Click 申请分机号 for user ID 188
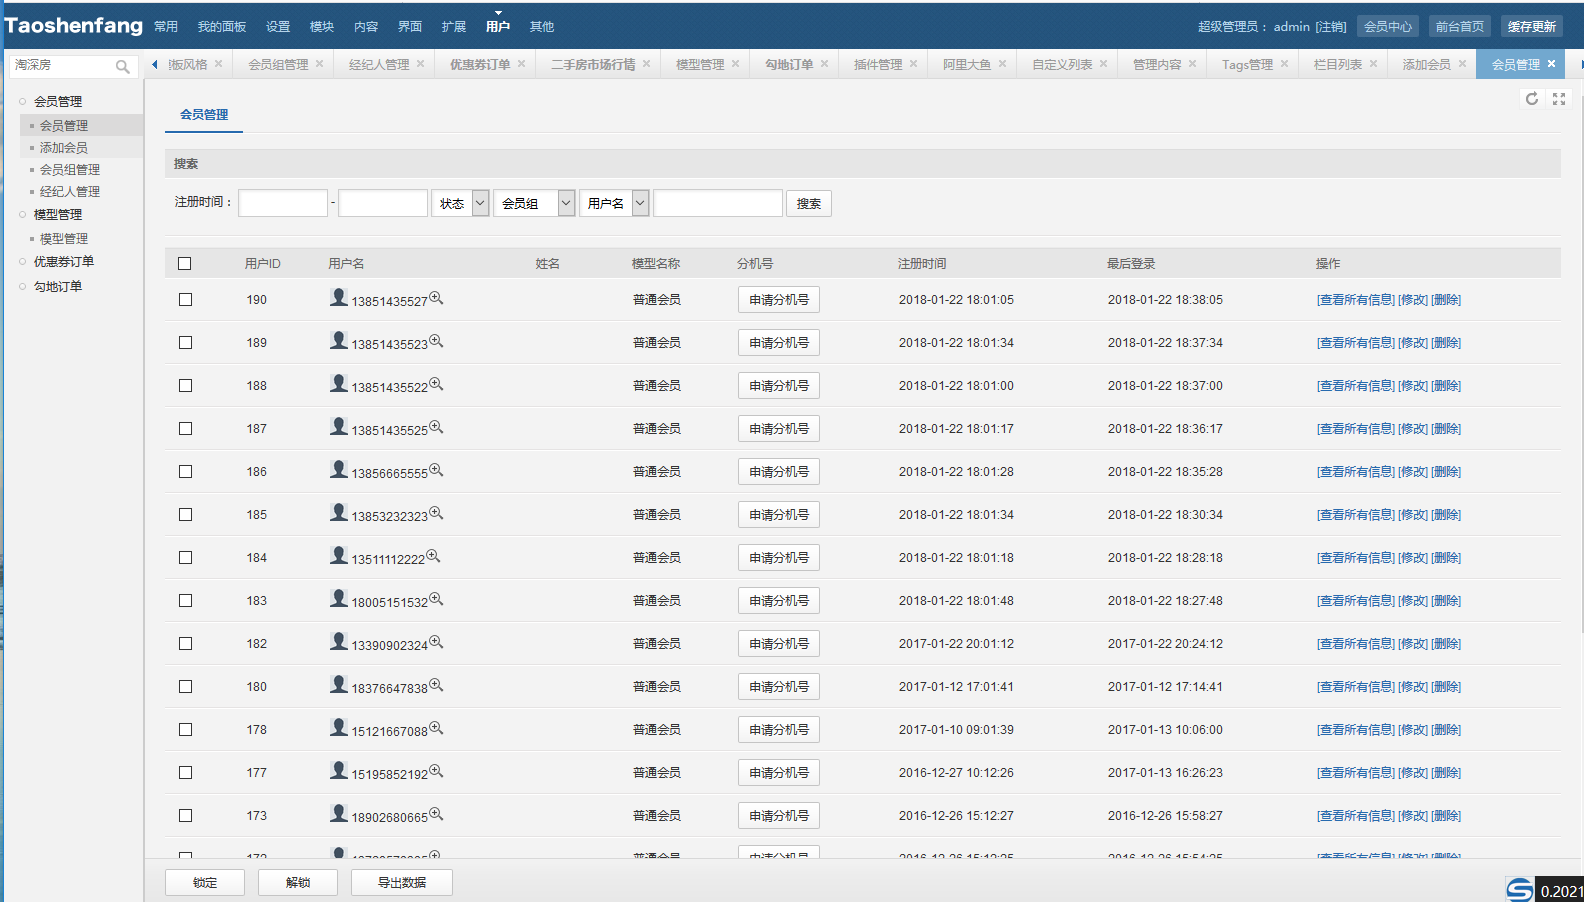Screen dimensions: 1584x902 [x=779, y=386]
